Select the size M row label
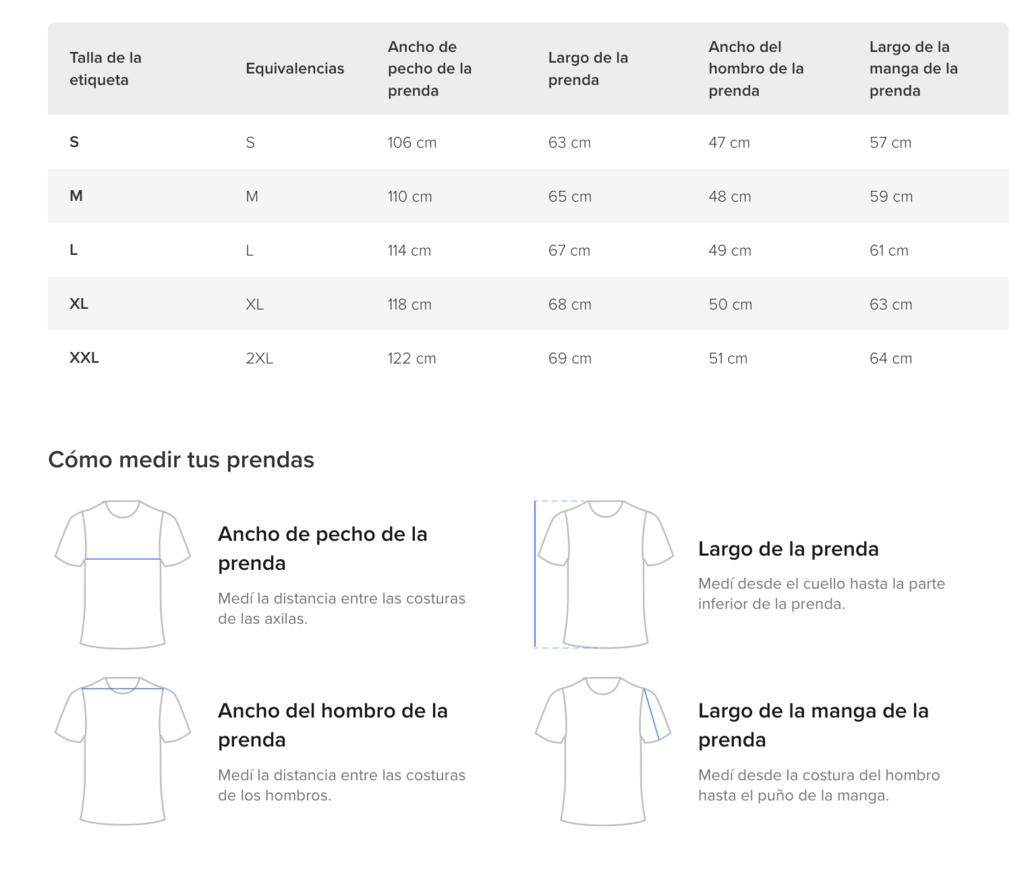This screenshot has height=878, width=1024. point(76,196)
